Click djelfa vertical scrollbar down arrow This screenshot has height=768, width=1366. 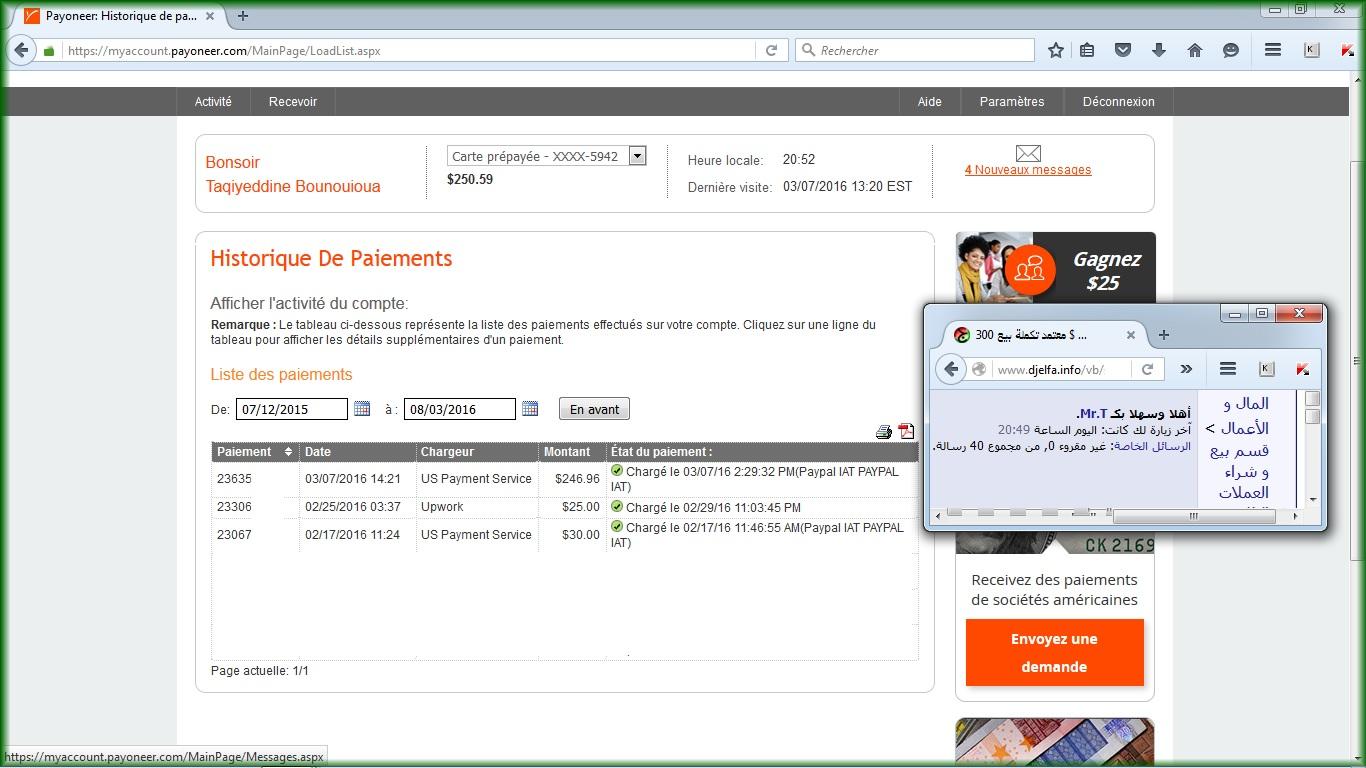pos(1313,499)
